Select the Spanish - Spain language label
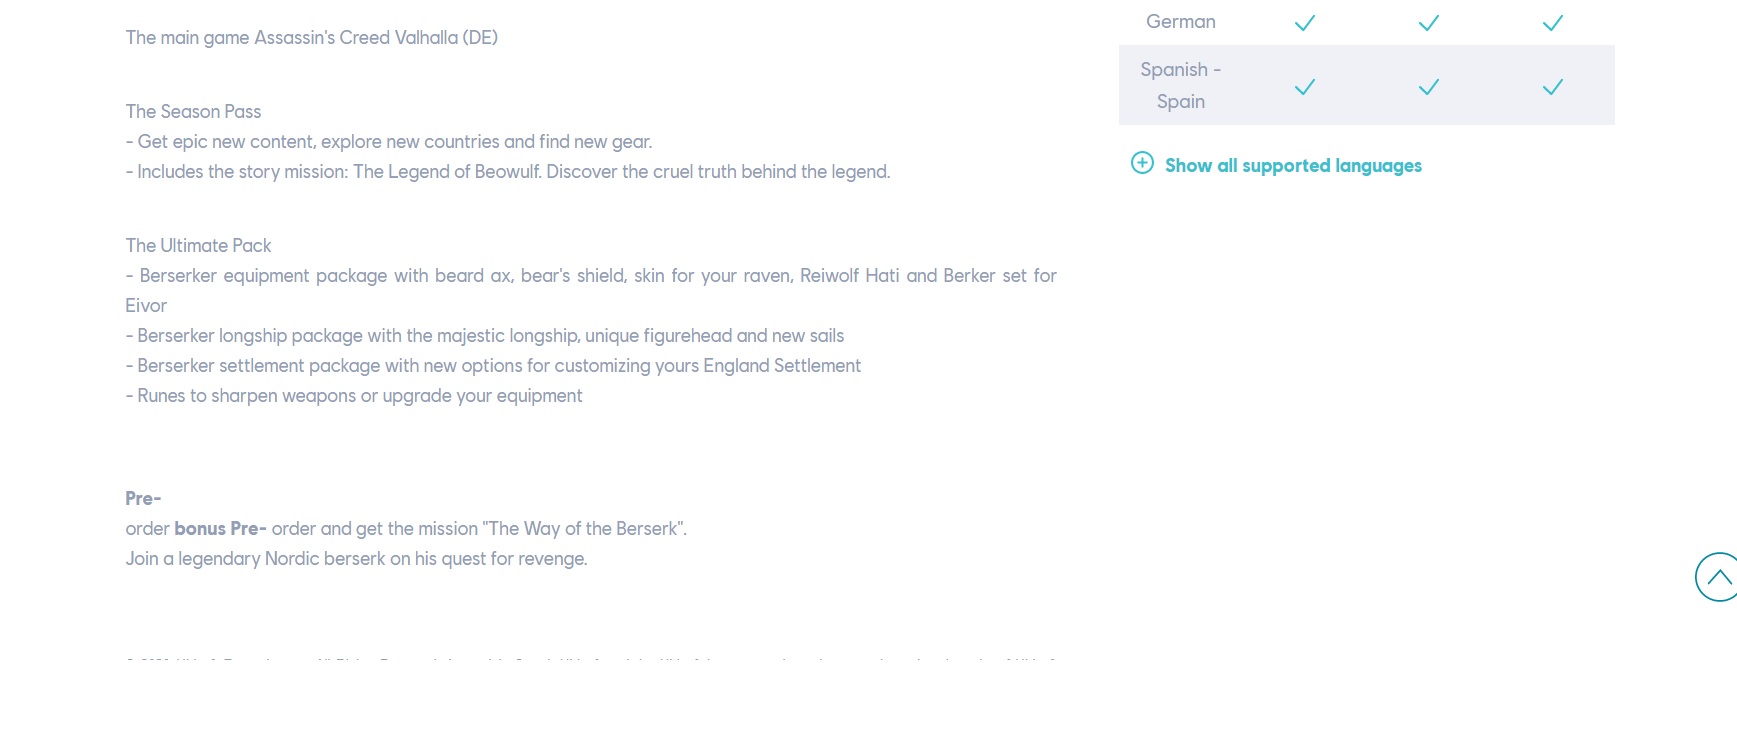Screen dimensions: 1737x748 click(x=1180, y=85)
